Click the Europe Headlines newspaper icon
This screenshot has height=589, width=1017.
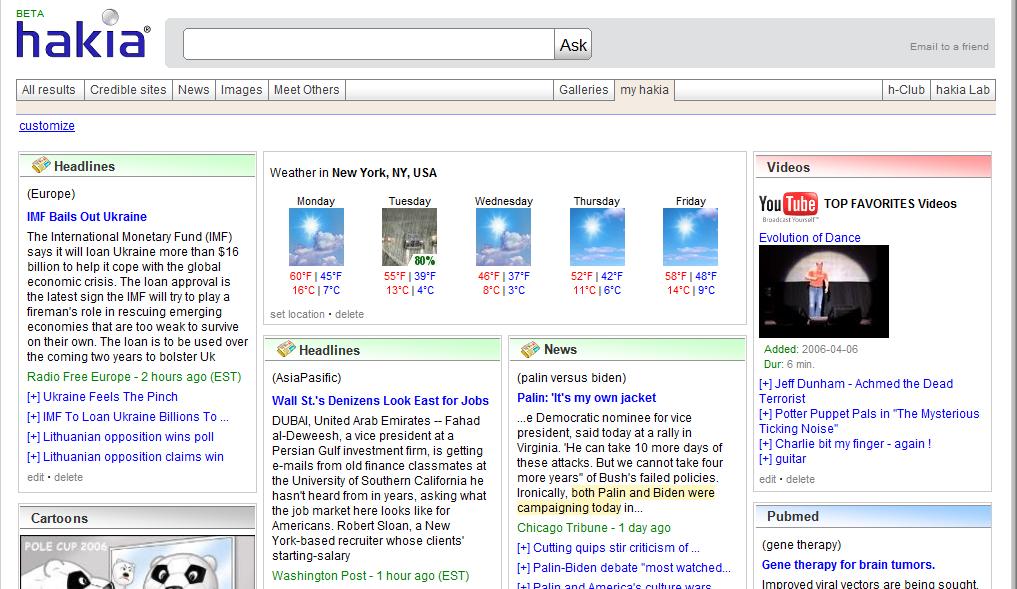click(x=40, y=166)
